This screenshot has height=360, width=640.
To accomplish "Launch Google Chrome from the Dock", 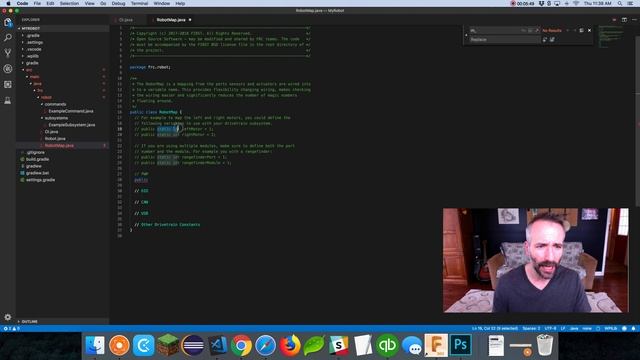I will tap(241, 345).
